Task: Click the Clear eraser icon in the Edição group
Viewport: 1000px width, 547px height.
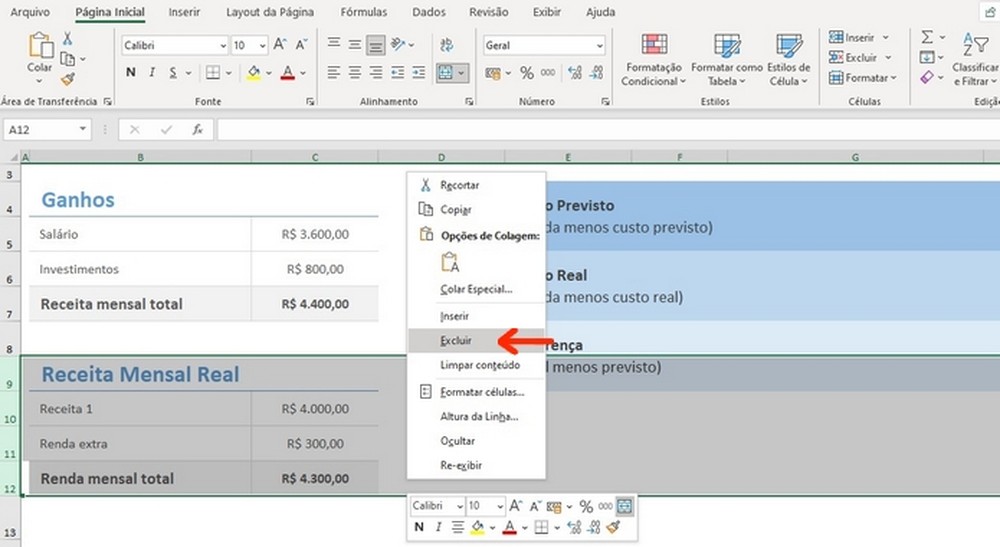Action: pyautogui.click(x=927, y=77)
